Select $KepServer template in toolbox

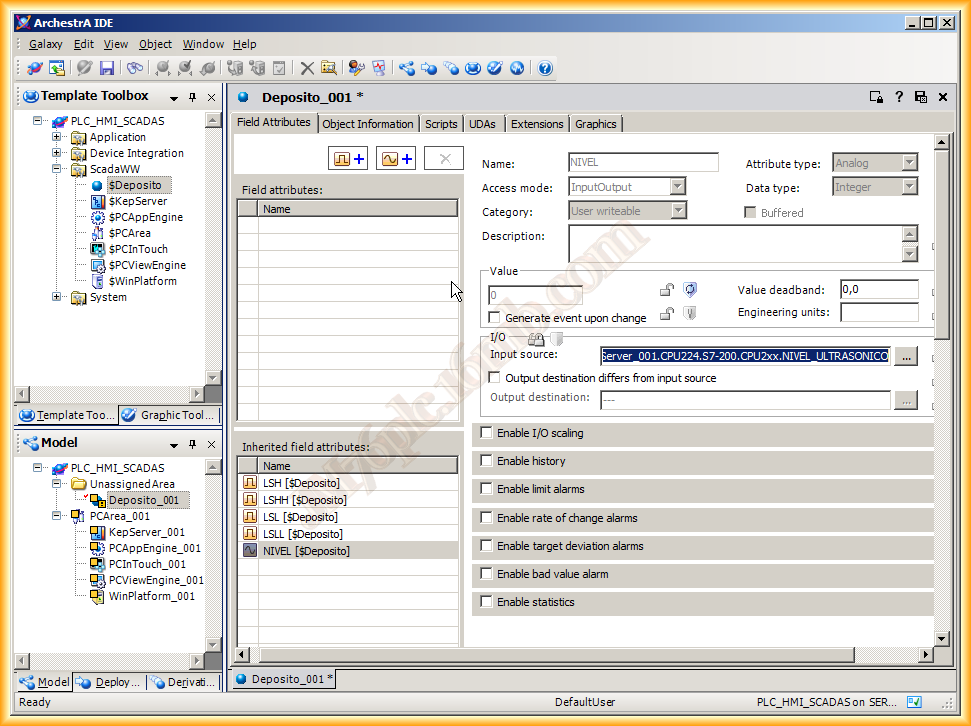[x=137, y=201]
